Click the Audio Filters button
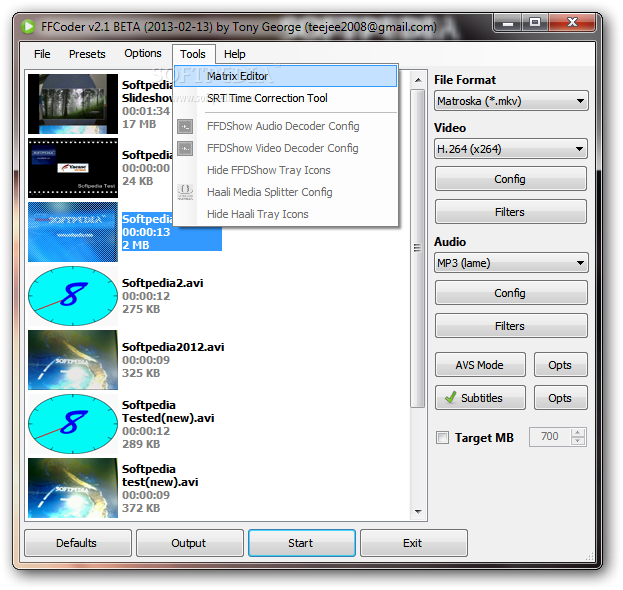The image size is (623, 590). coord(511,326)
